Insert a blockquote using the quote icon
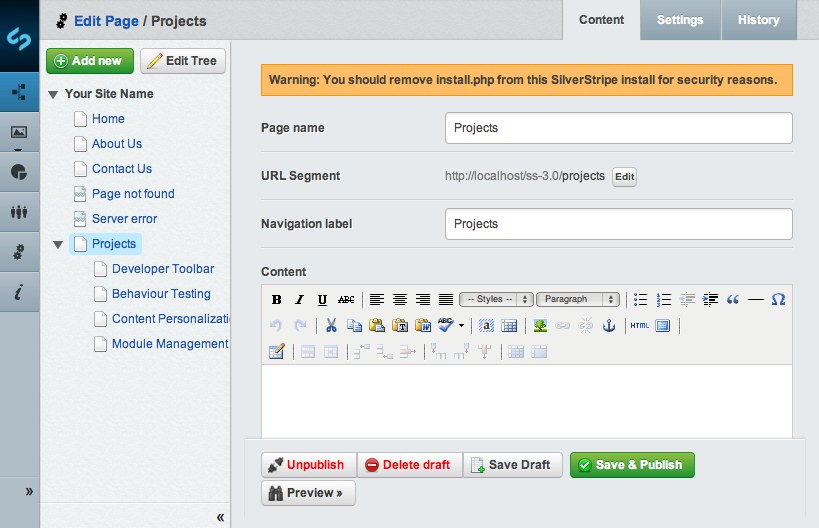819x528 pixels. (733, 299)
